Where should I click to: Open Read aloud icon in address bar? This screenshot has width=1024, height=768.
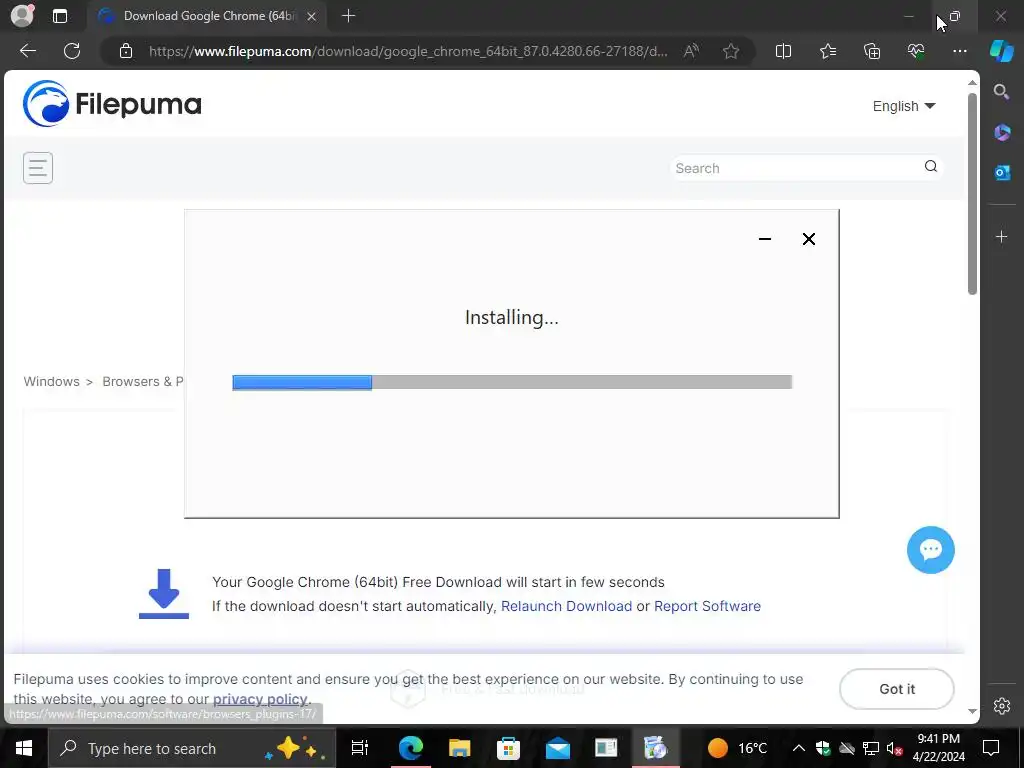691,51
